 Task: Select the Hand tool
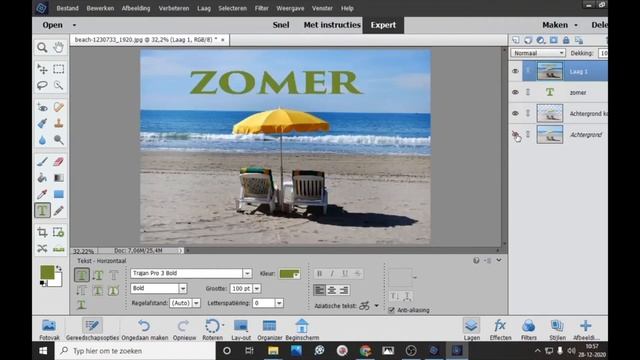point(58,47)
